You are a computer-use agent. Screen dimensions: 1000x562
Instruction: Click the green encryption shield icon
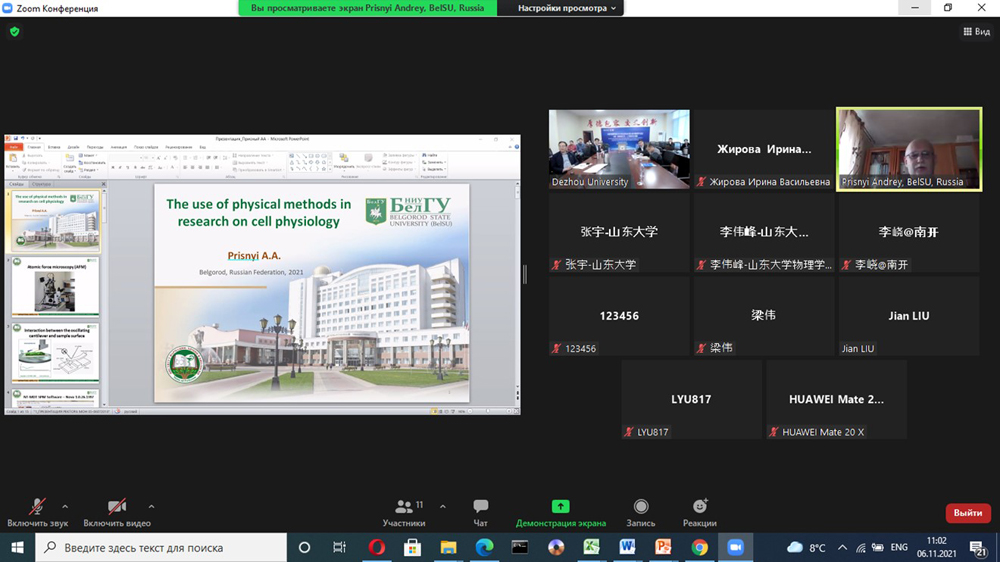(x=14, y=32)
